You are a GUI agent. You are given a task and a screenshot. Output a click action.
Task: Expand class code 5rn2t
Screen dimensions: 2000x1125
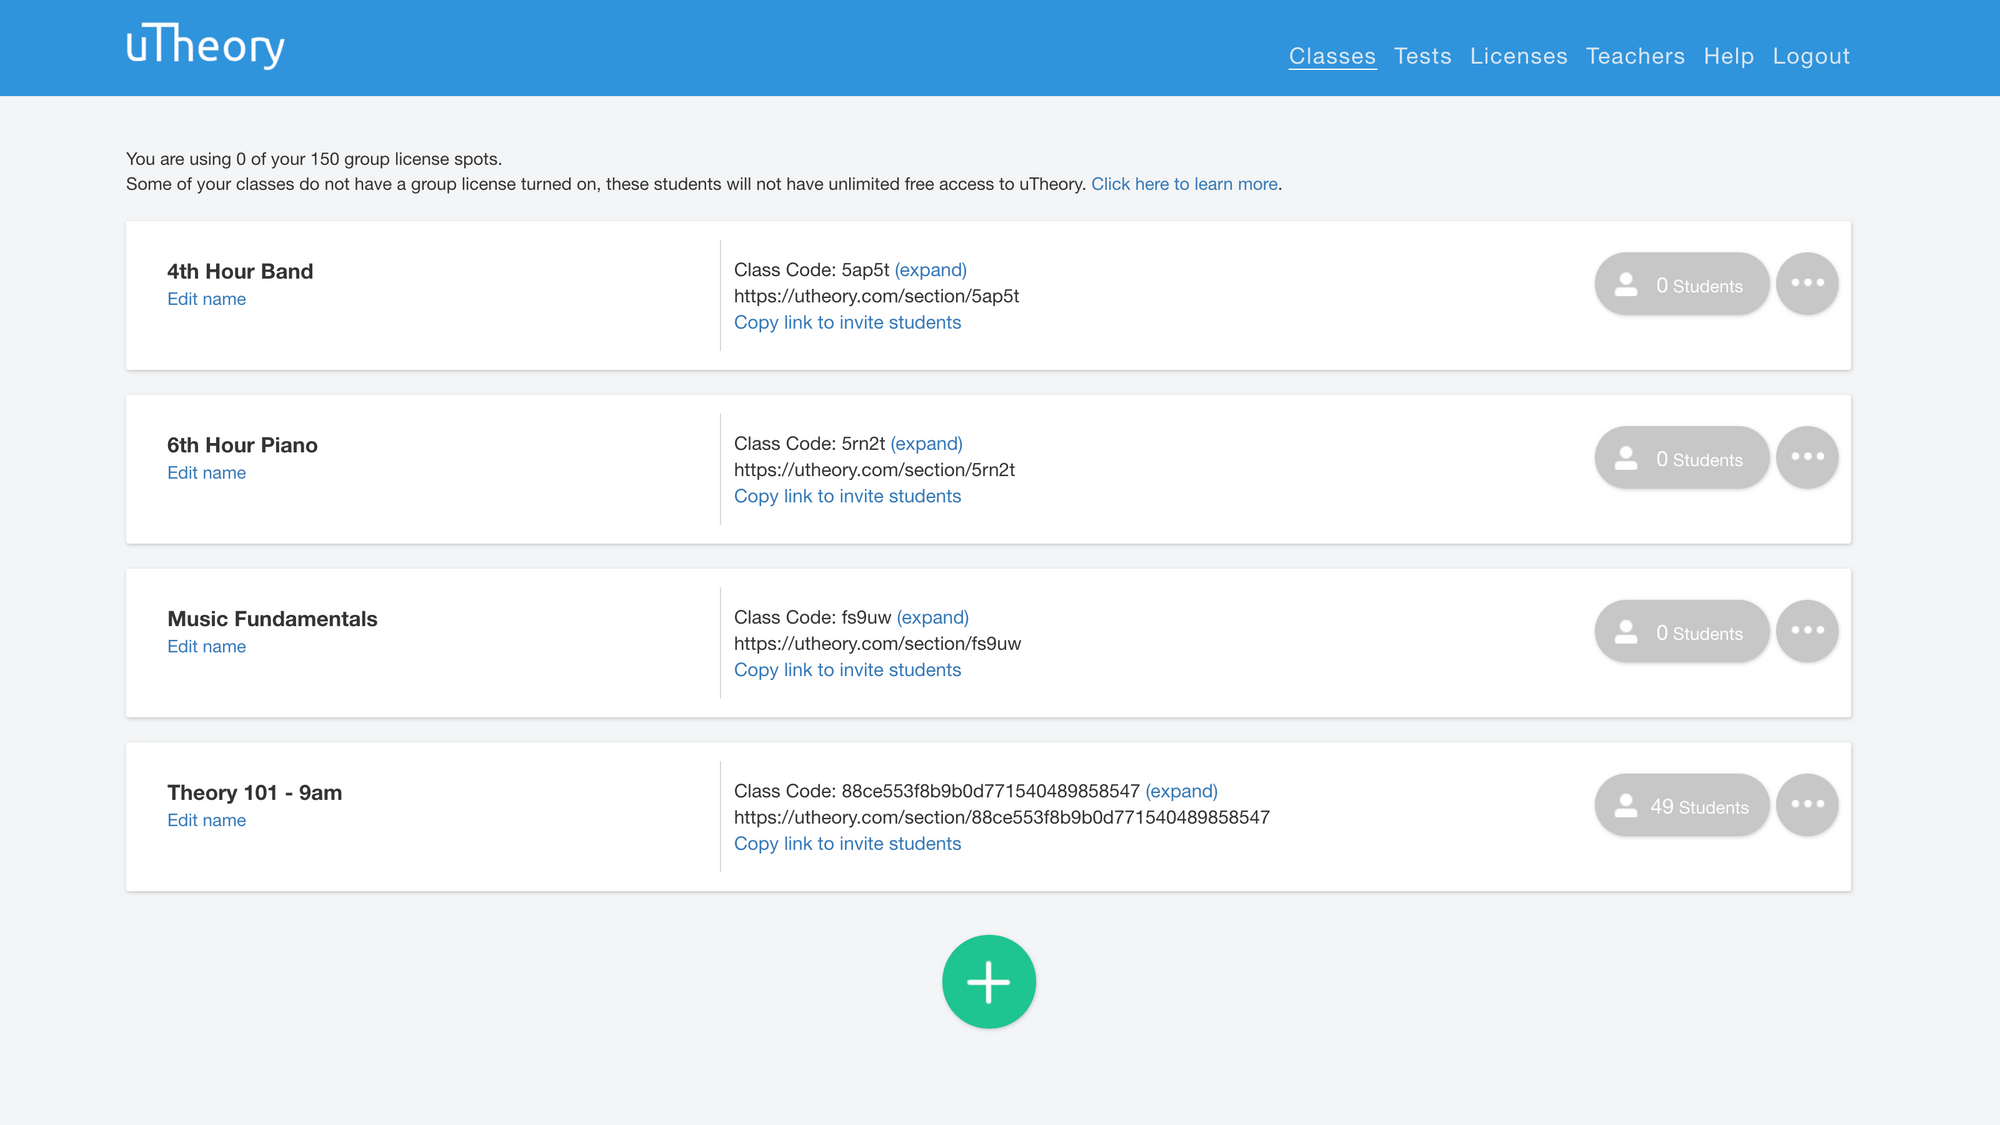coord(926,444)
